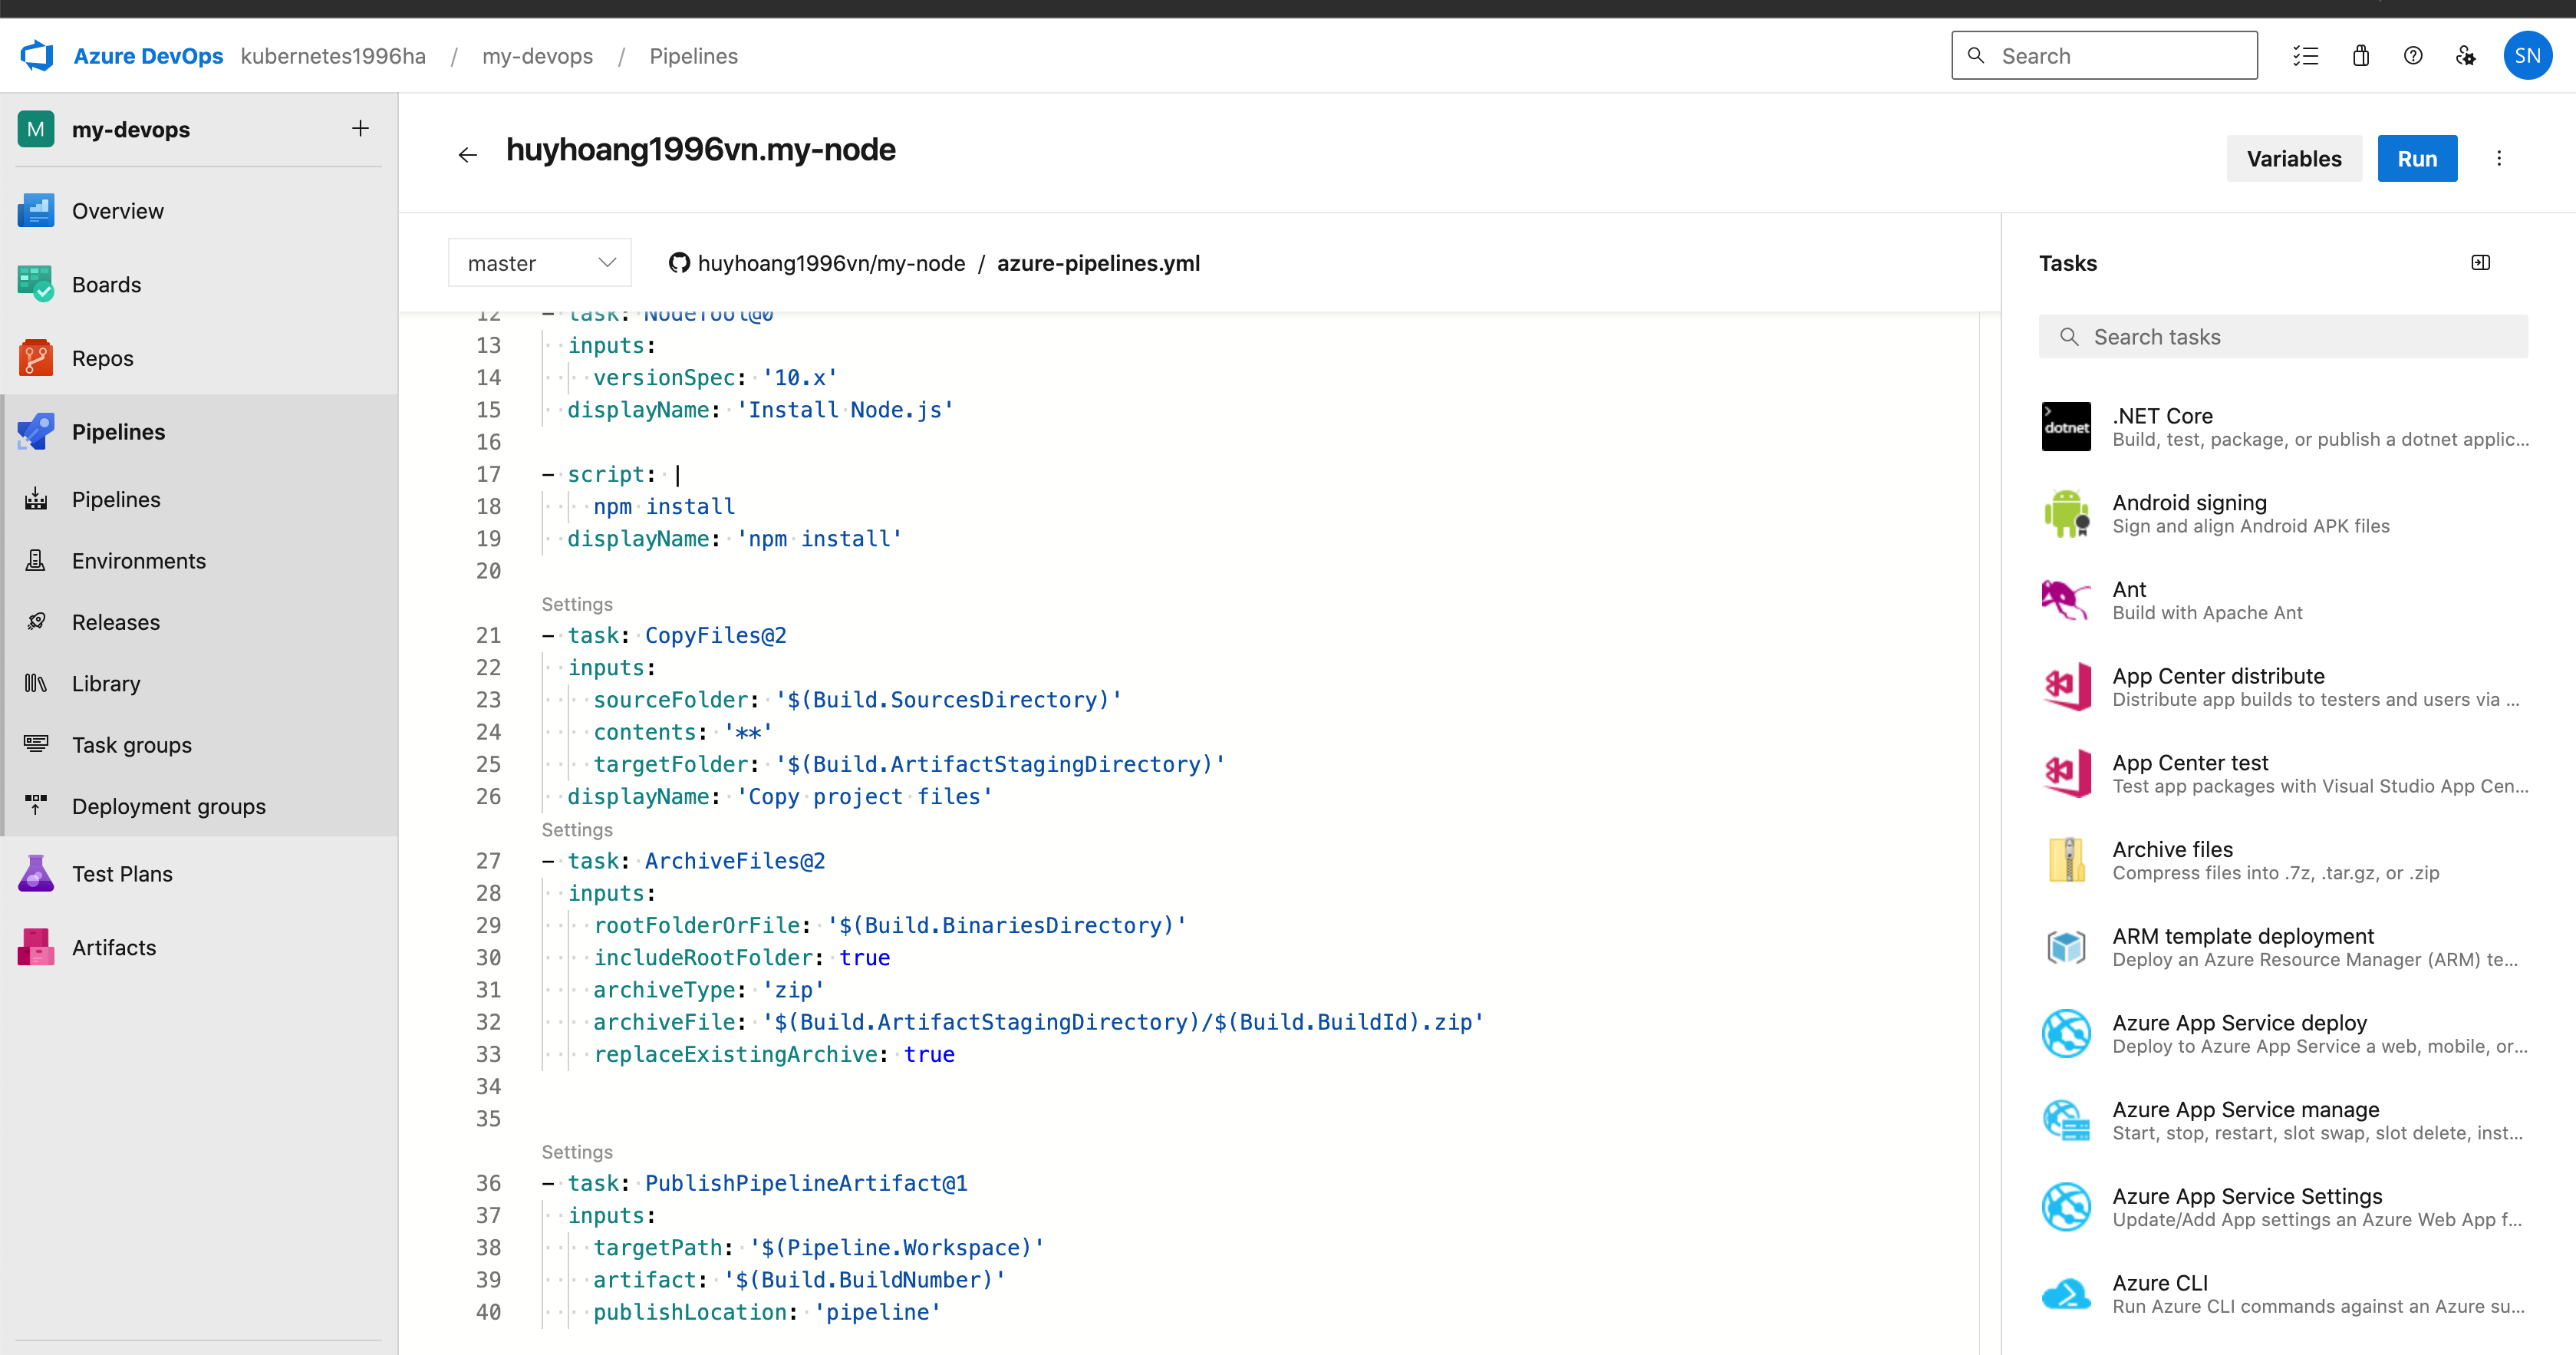The image size is (2576, 1355).
Task: Click the Pipelines breadcrumb link
Action: click(693, 56)
